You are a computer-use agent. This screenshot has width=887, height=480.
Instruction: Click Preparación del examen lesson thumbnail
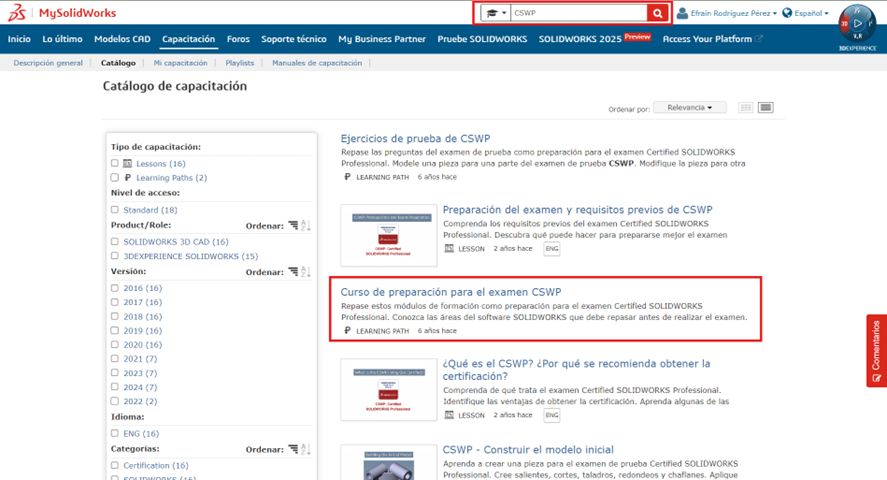(x=389, y=235)
